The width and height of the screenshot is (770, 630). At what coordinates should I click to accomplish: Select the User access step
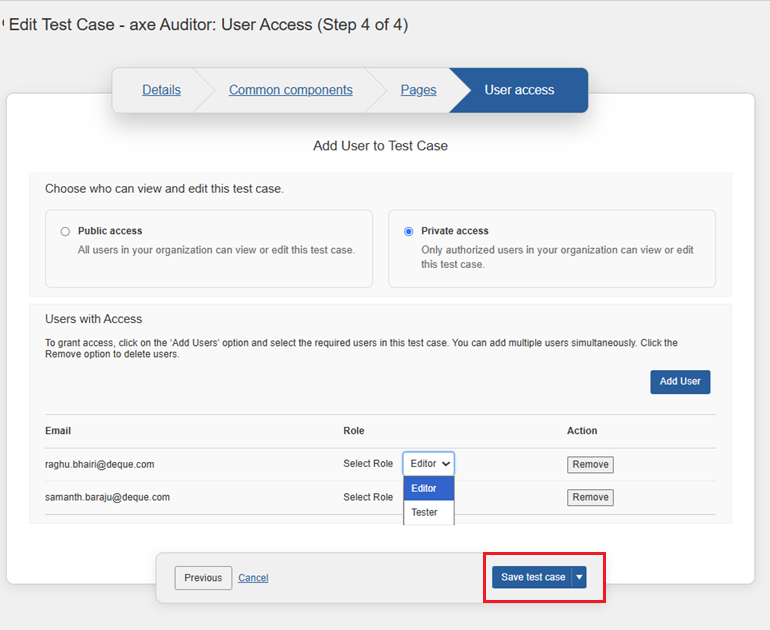519,90
